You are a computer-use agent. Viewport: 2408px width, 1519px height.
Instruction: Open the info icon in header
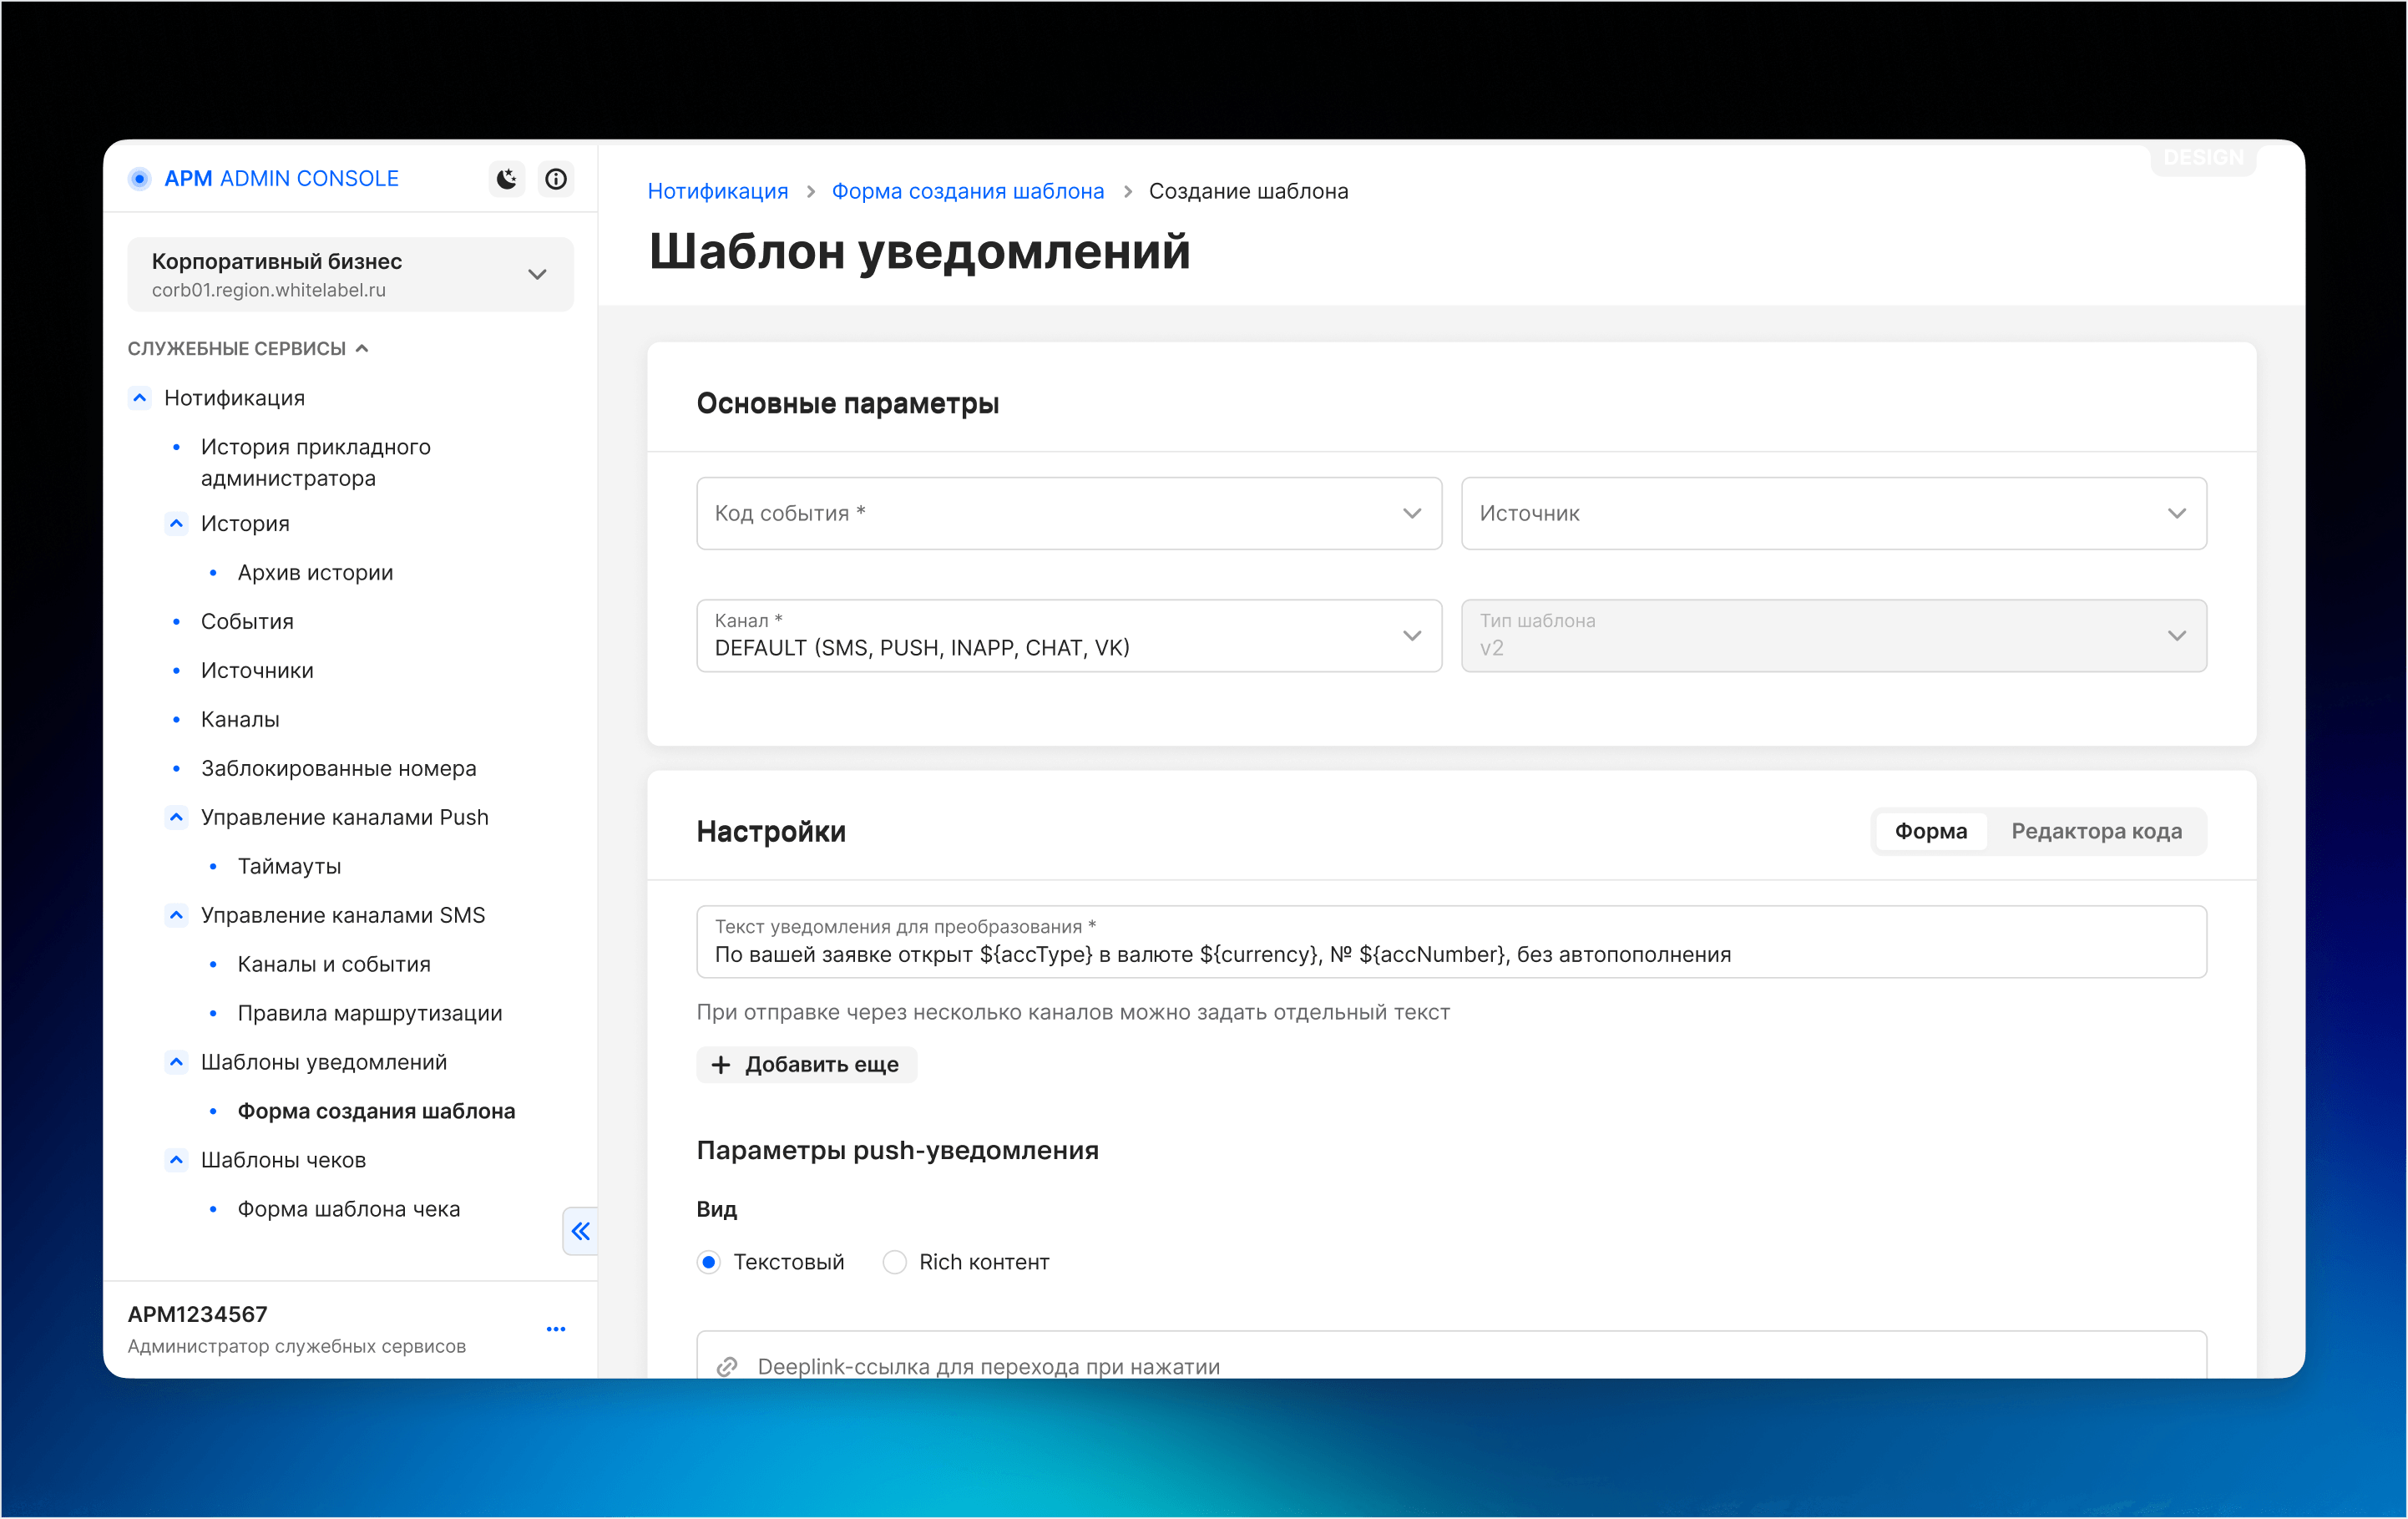tap(556, 179)
